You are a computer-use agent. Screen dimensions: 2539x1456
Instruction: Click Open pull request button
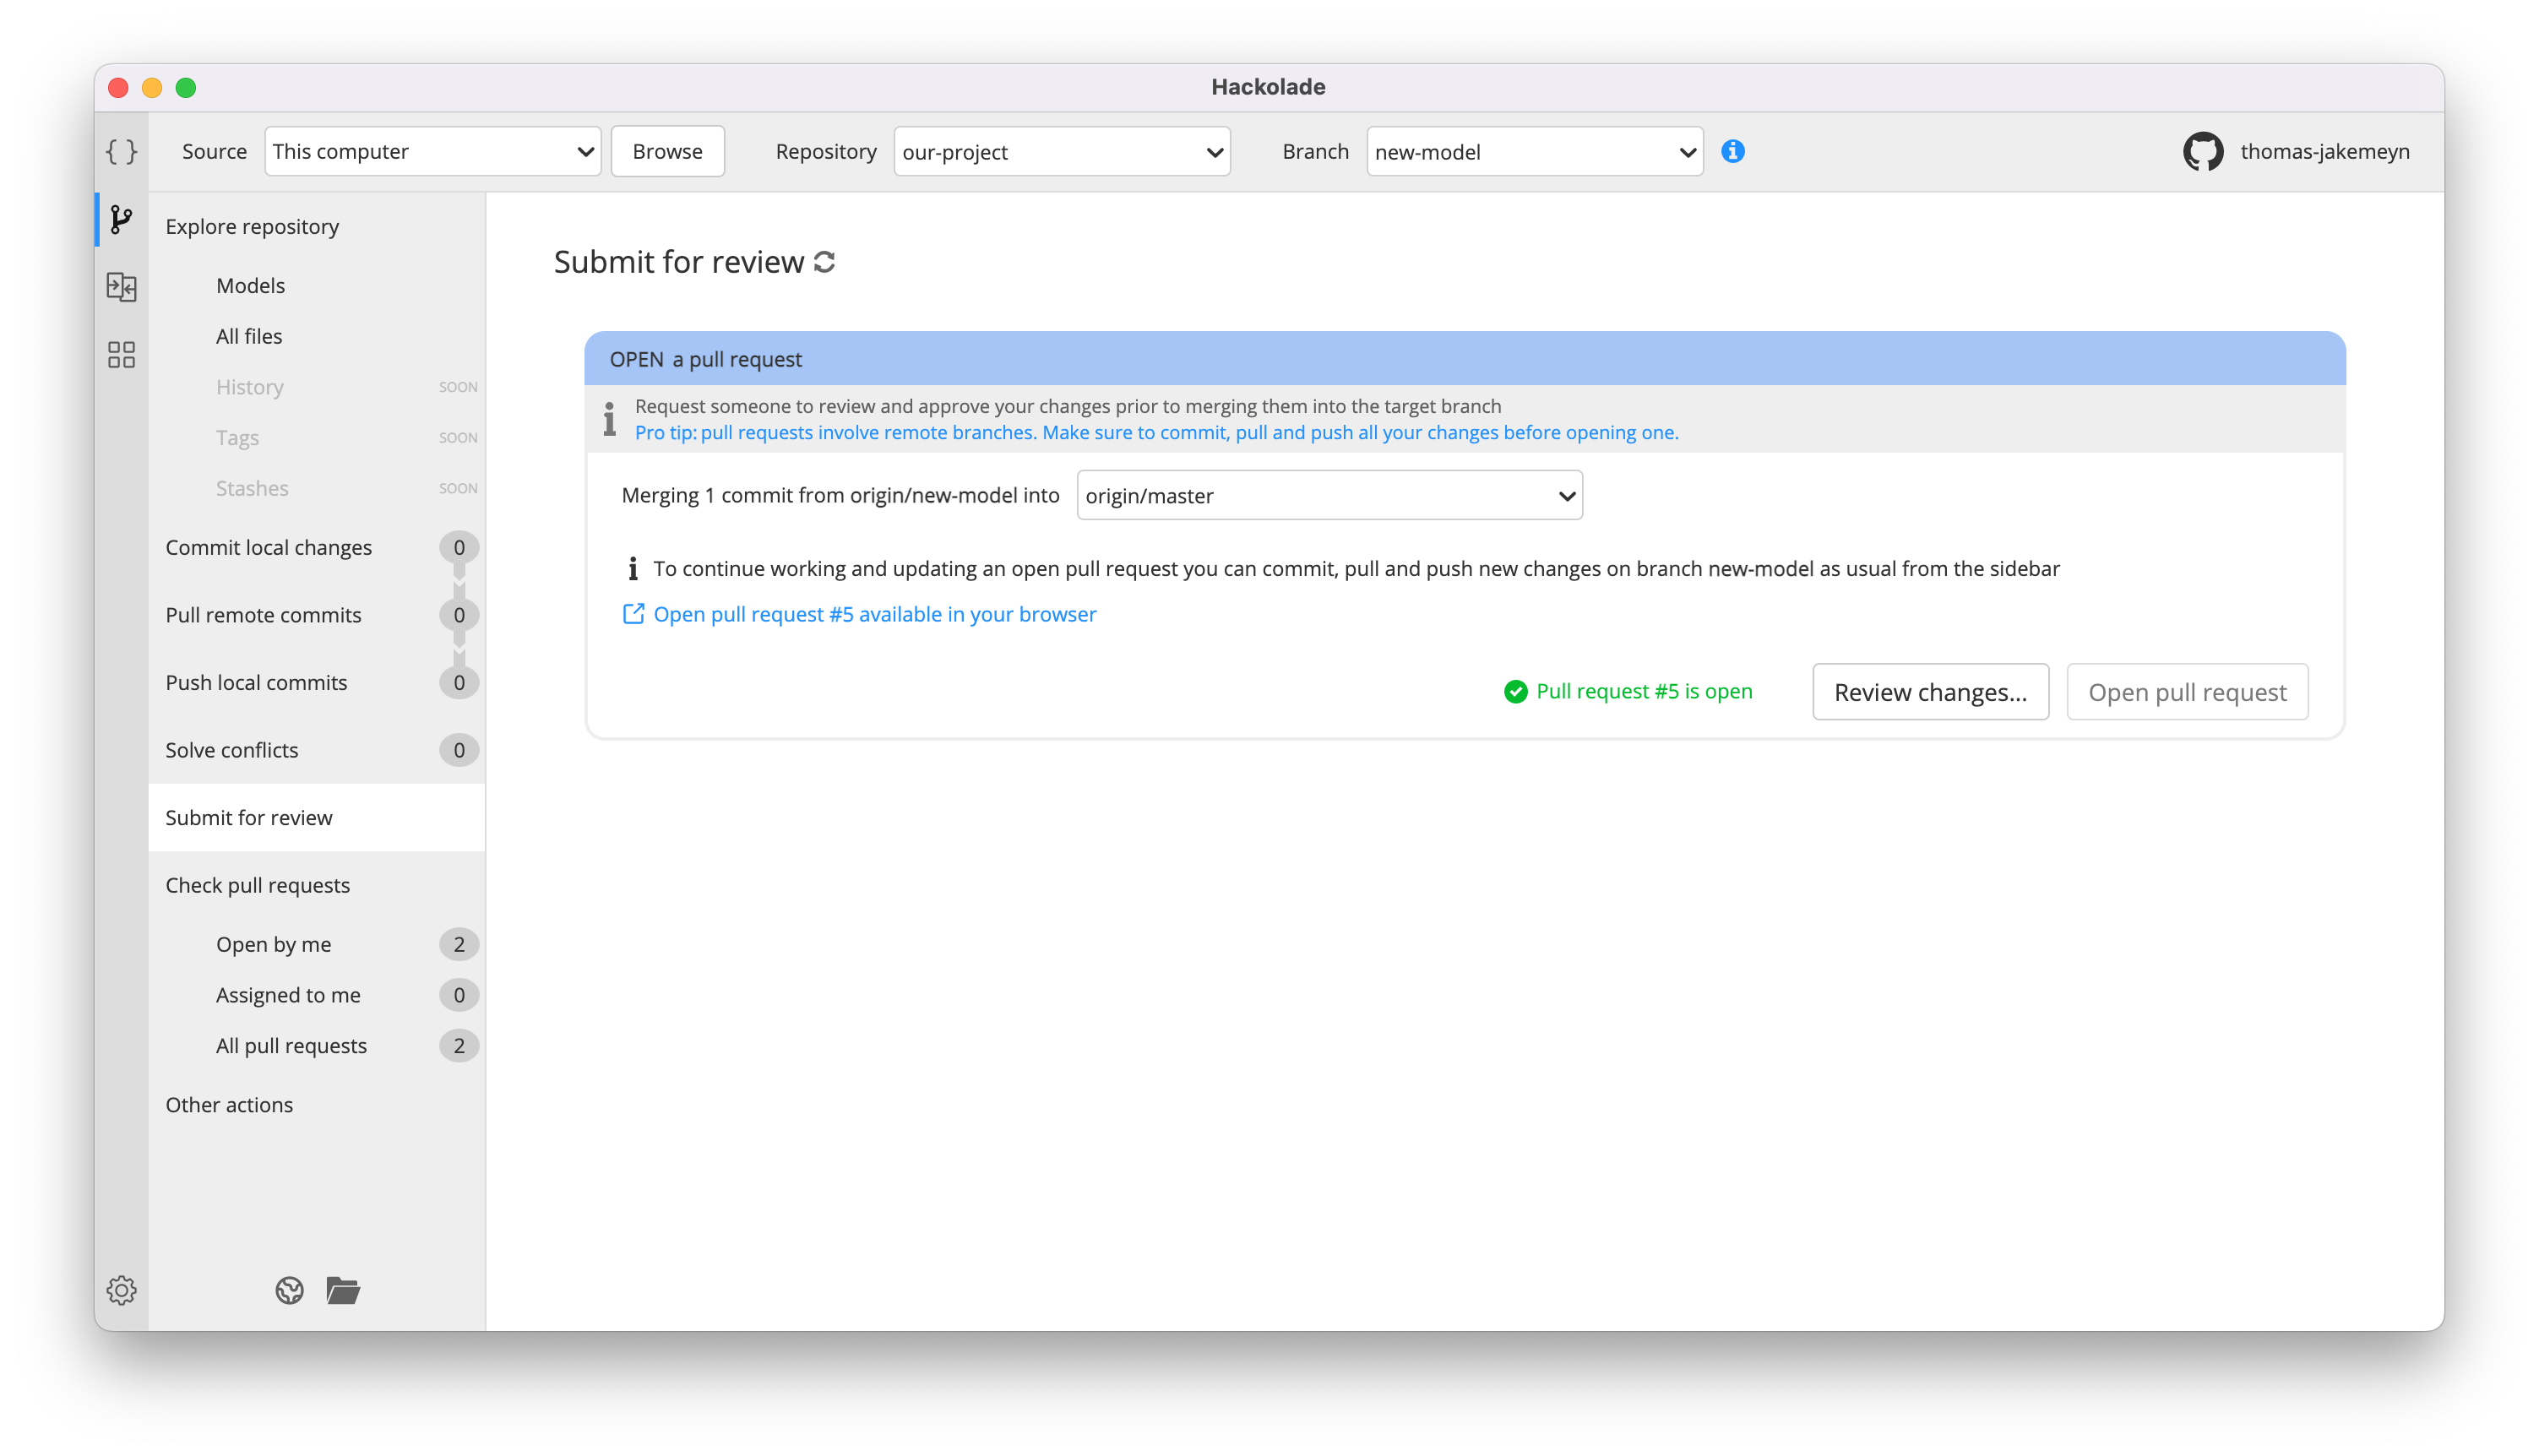coord(2187,693)
